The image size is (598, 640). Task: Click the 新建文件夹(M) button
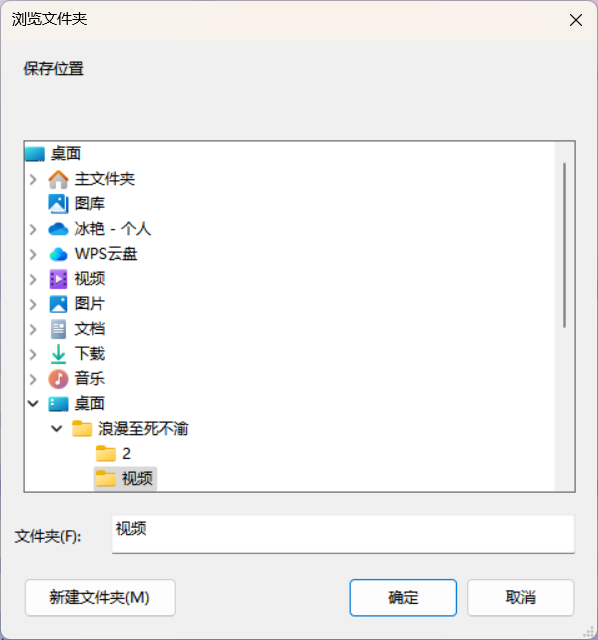[100, 598]
